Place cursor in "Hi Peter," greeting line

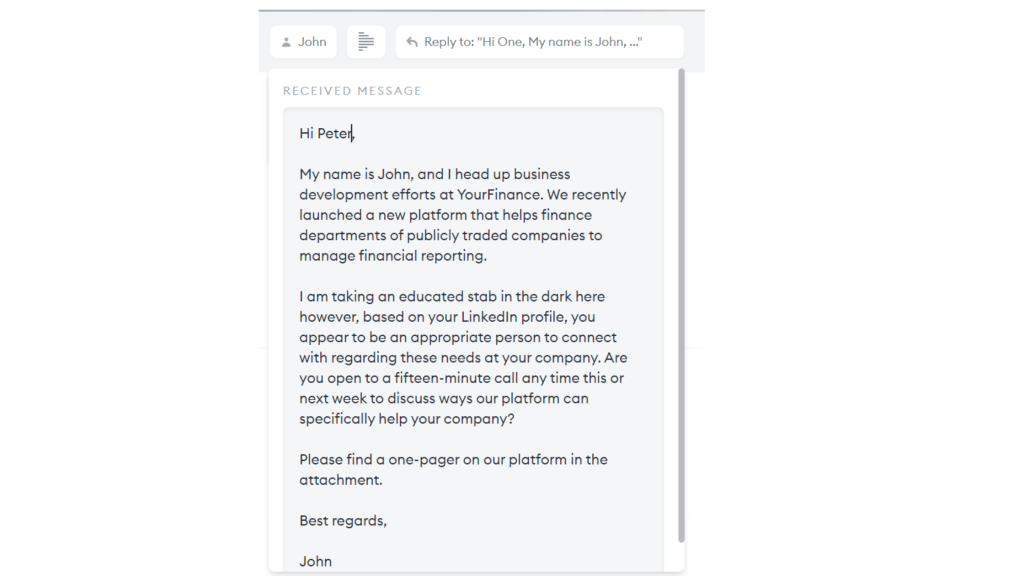pos(327,133)
